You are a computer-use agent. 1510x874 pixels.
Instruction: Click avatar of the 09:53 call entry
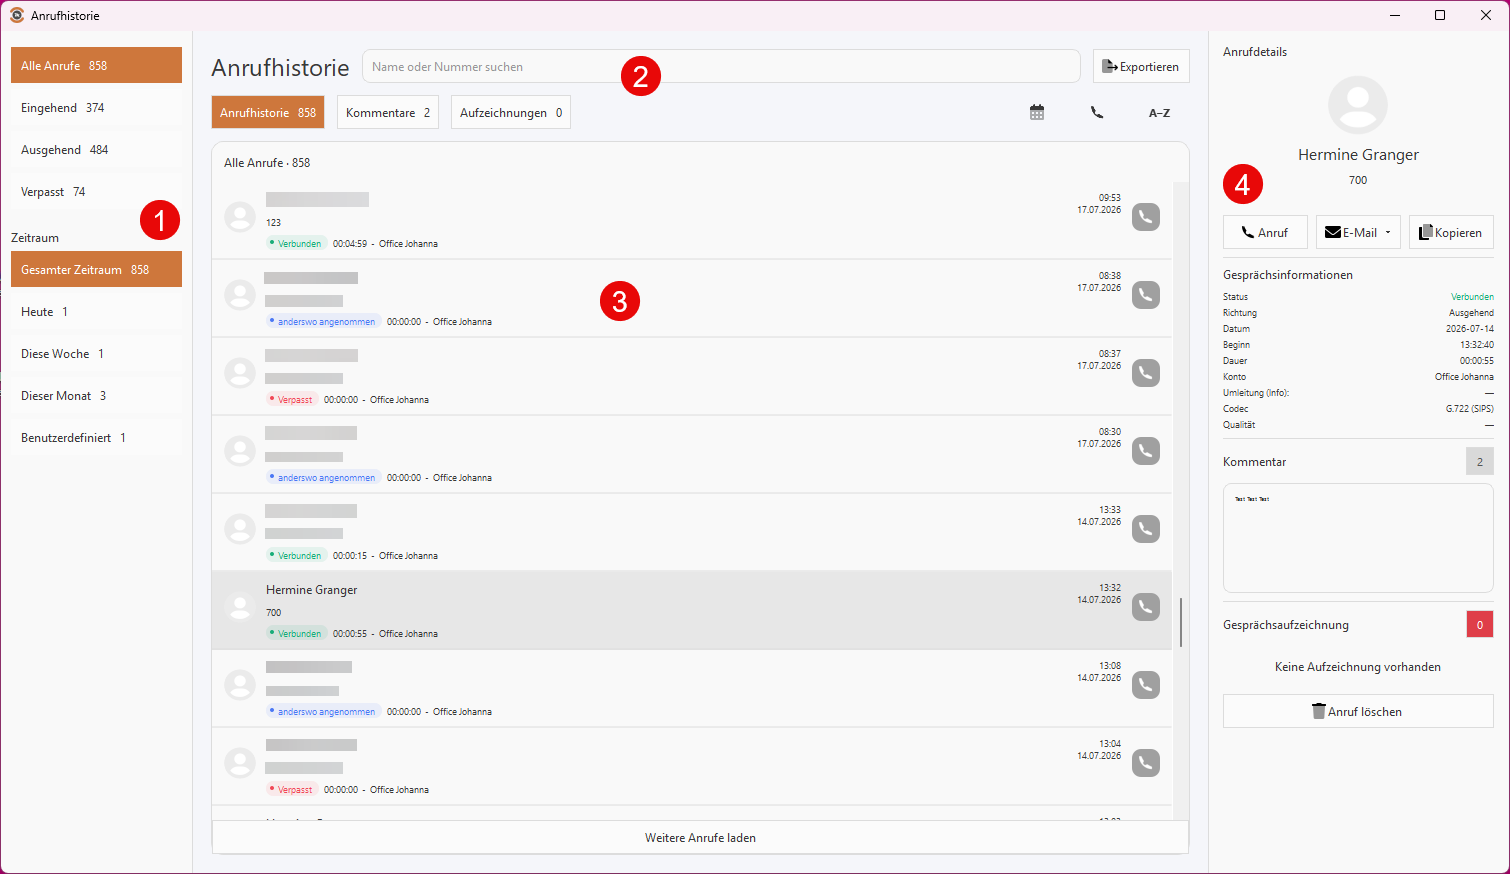[240, 217]
